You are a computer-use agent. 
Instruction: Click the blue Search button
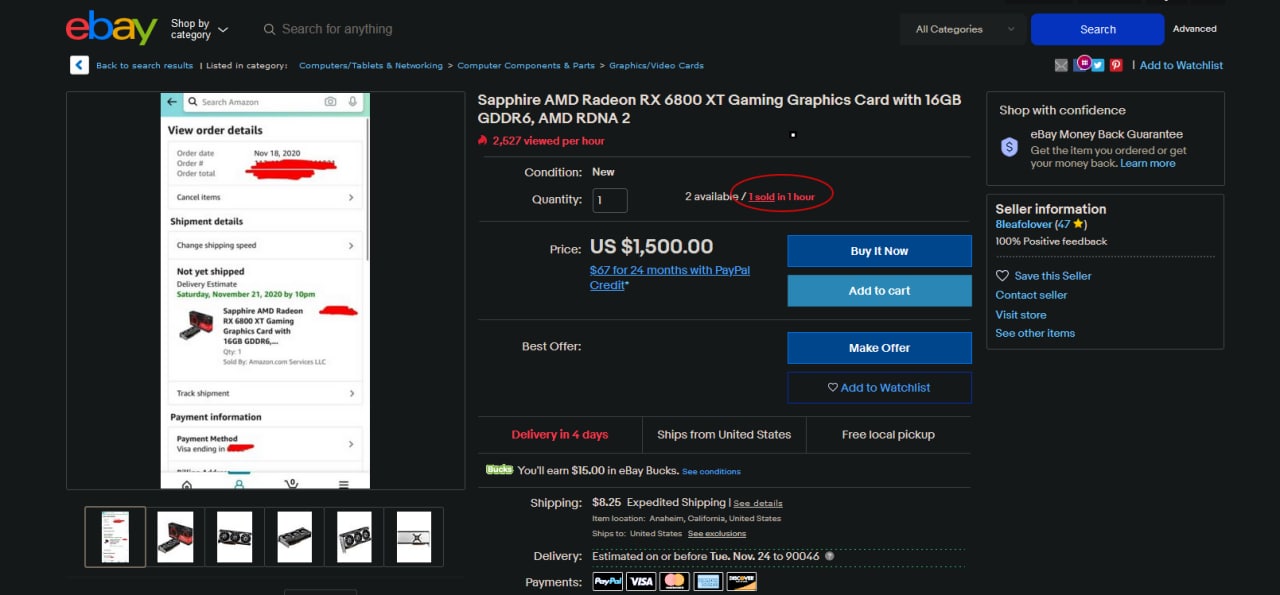pyautogui.click(x=1097, y=29)
